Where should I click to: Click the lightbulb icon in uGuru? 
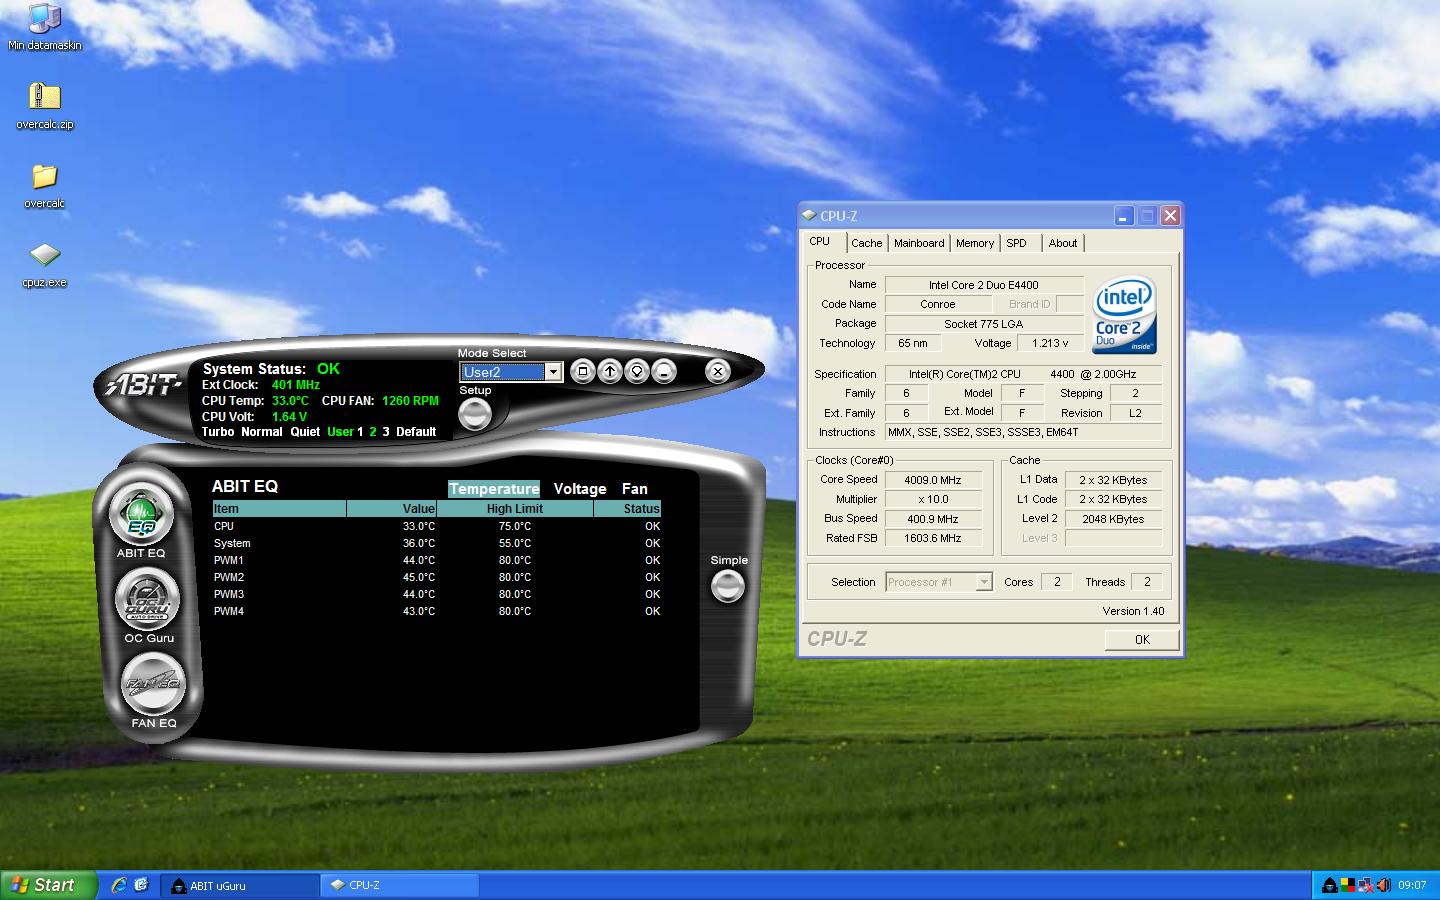(636, 371)
